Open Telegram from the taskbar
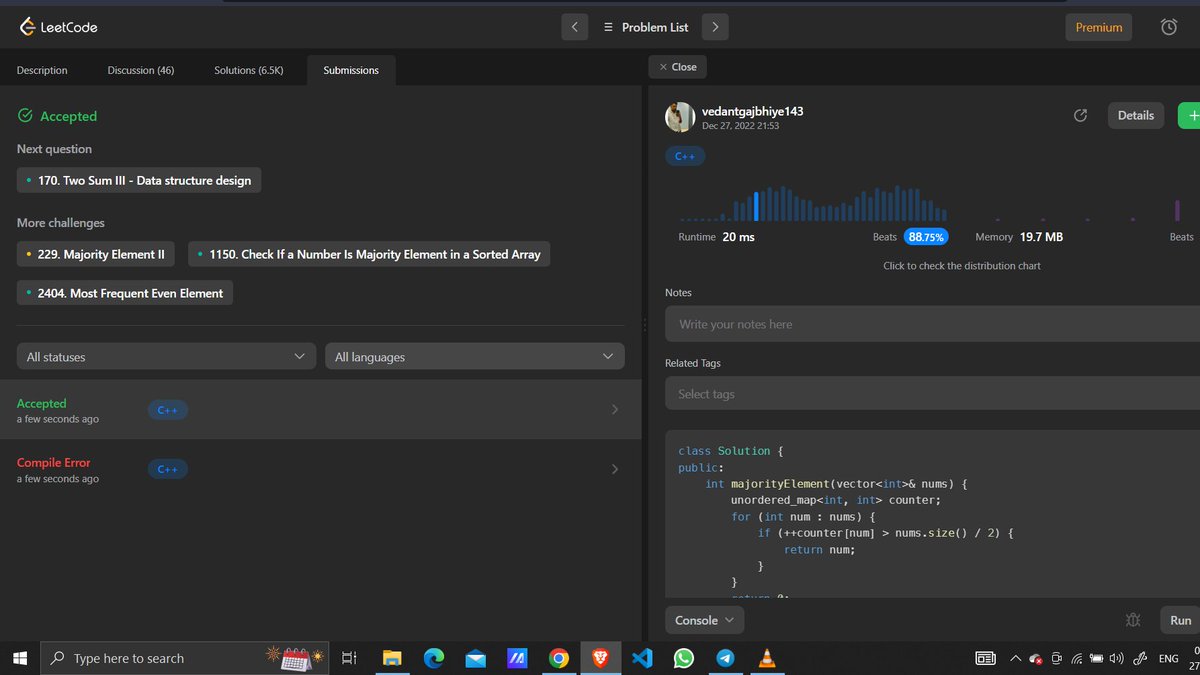Image resolution: width=1200 pixels, height=675 pixels. pos(726,658)
